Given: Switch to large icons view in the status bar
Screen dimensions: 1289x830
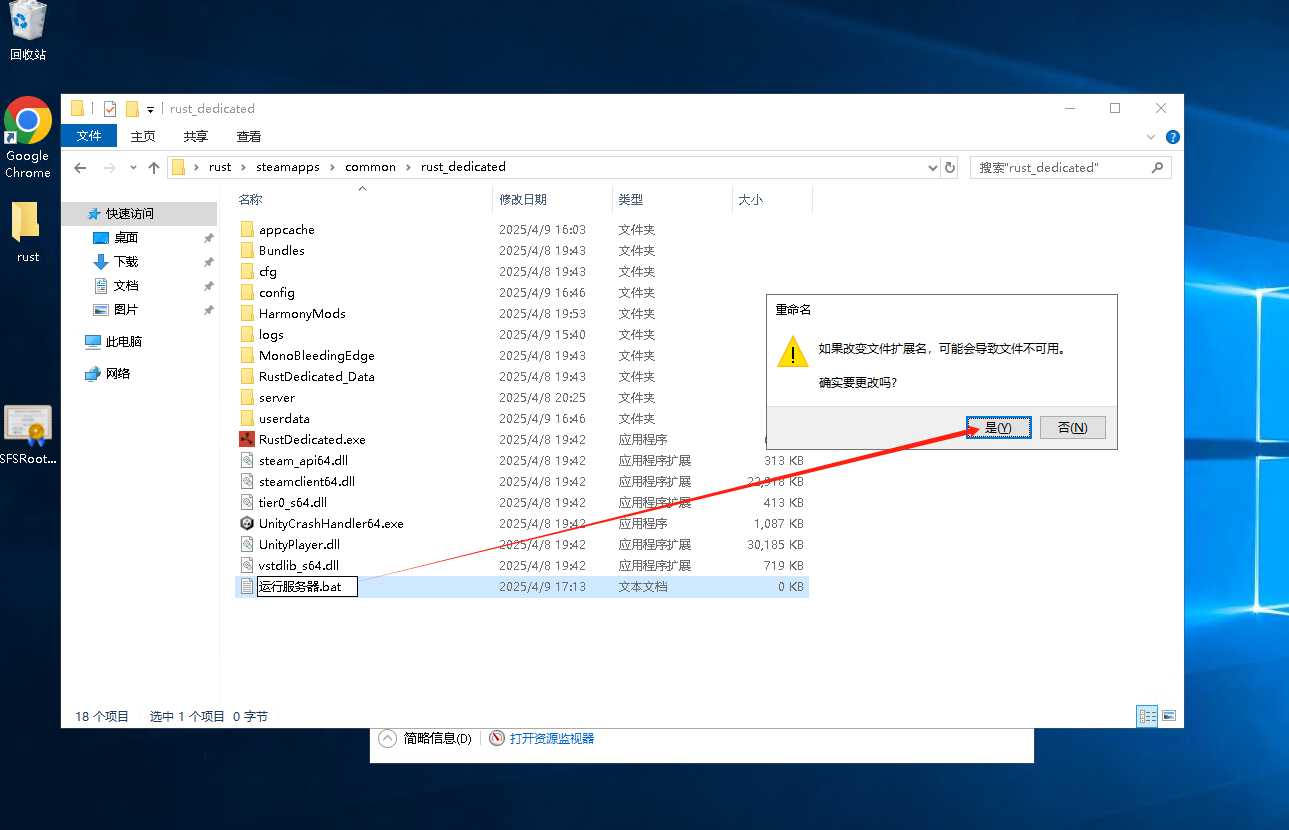Looking at the screenshot, I should point(1168,716).
